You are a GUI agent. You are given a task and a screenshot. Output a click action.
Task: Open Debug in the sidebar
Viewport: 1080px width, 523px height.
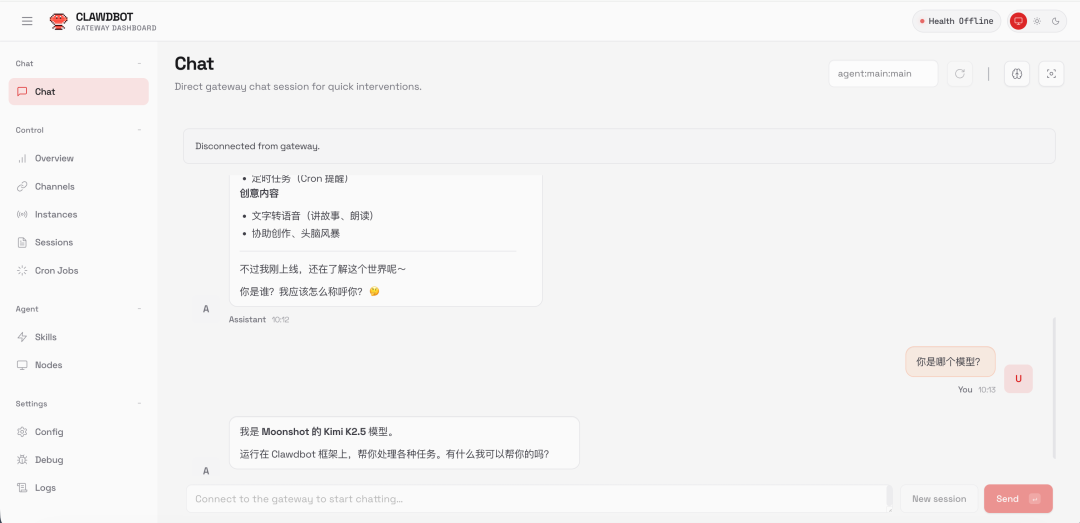point(79,460)
